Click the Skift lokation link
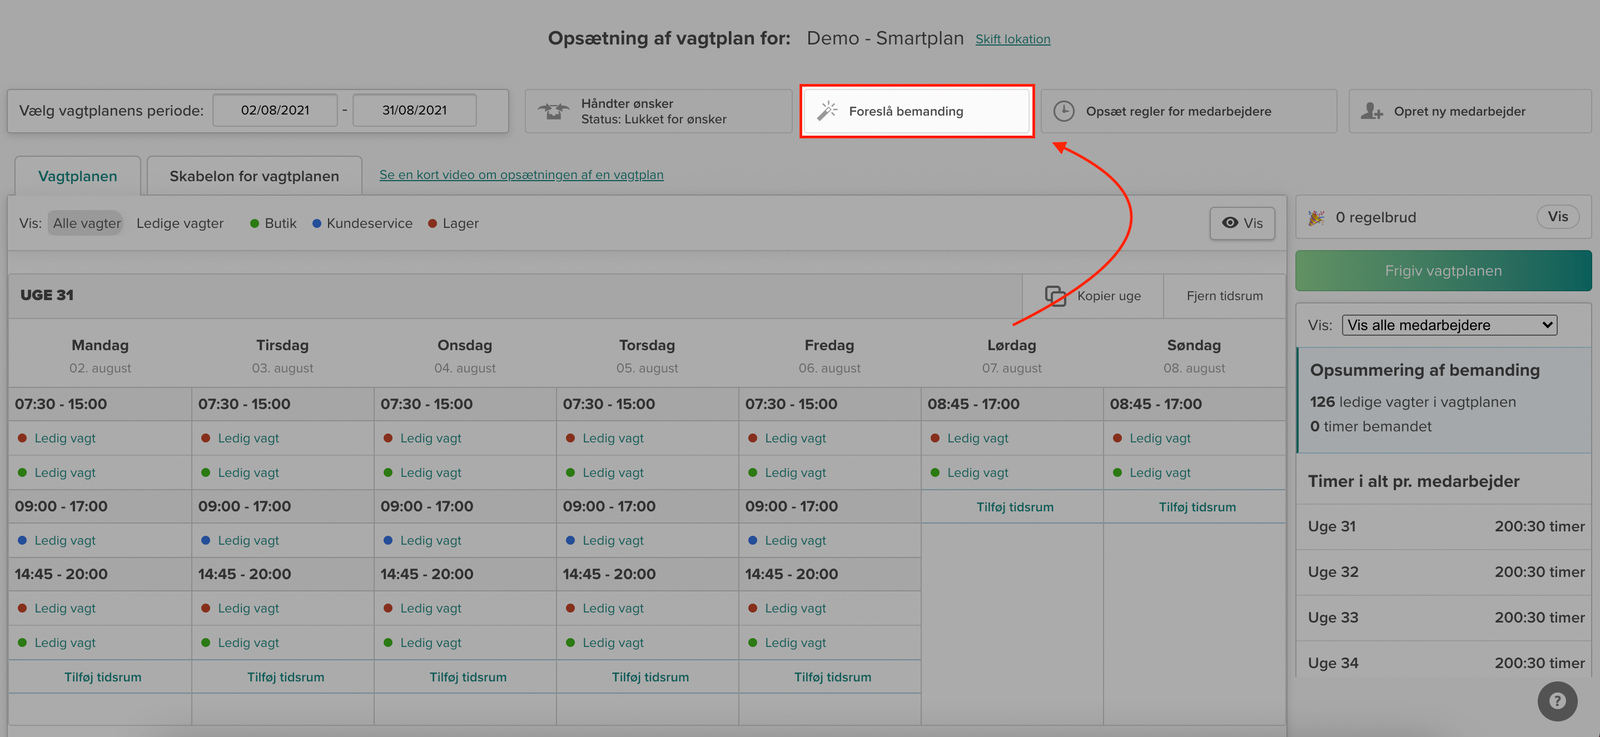 [1012, 39]
